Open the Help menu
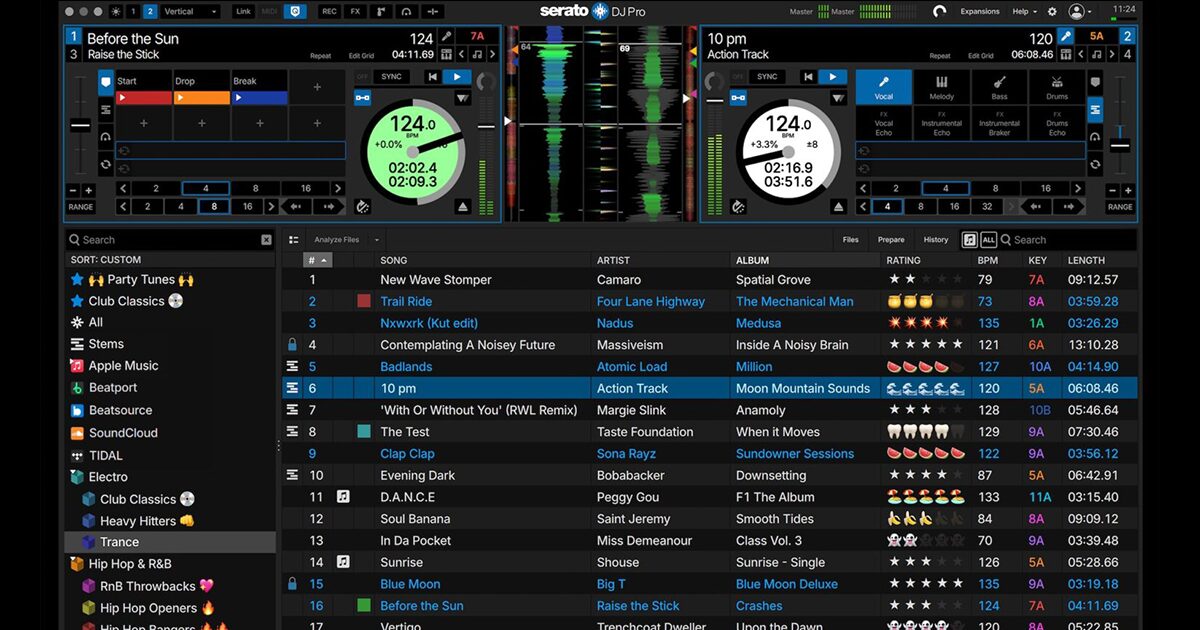 click(x=1024, y=11)
